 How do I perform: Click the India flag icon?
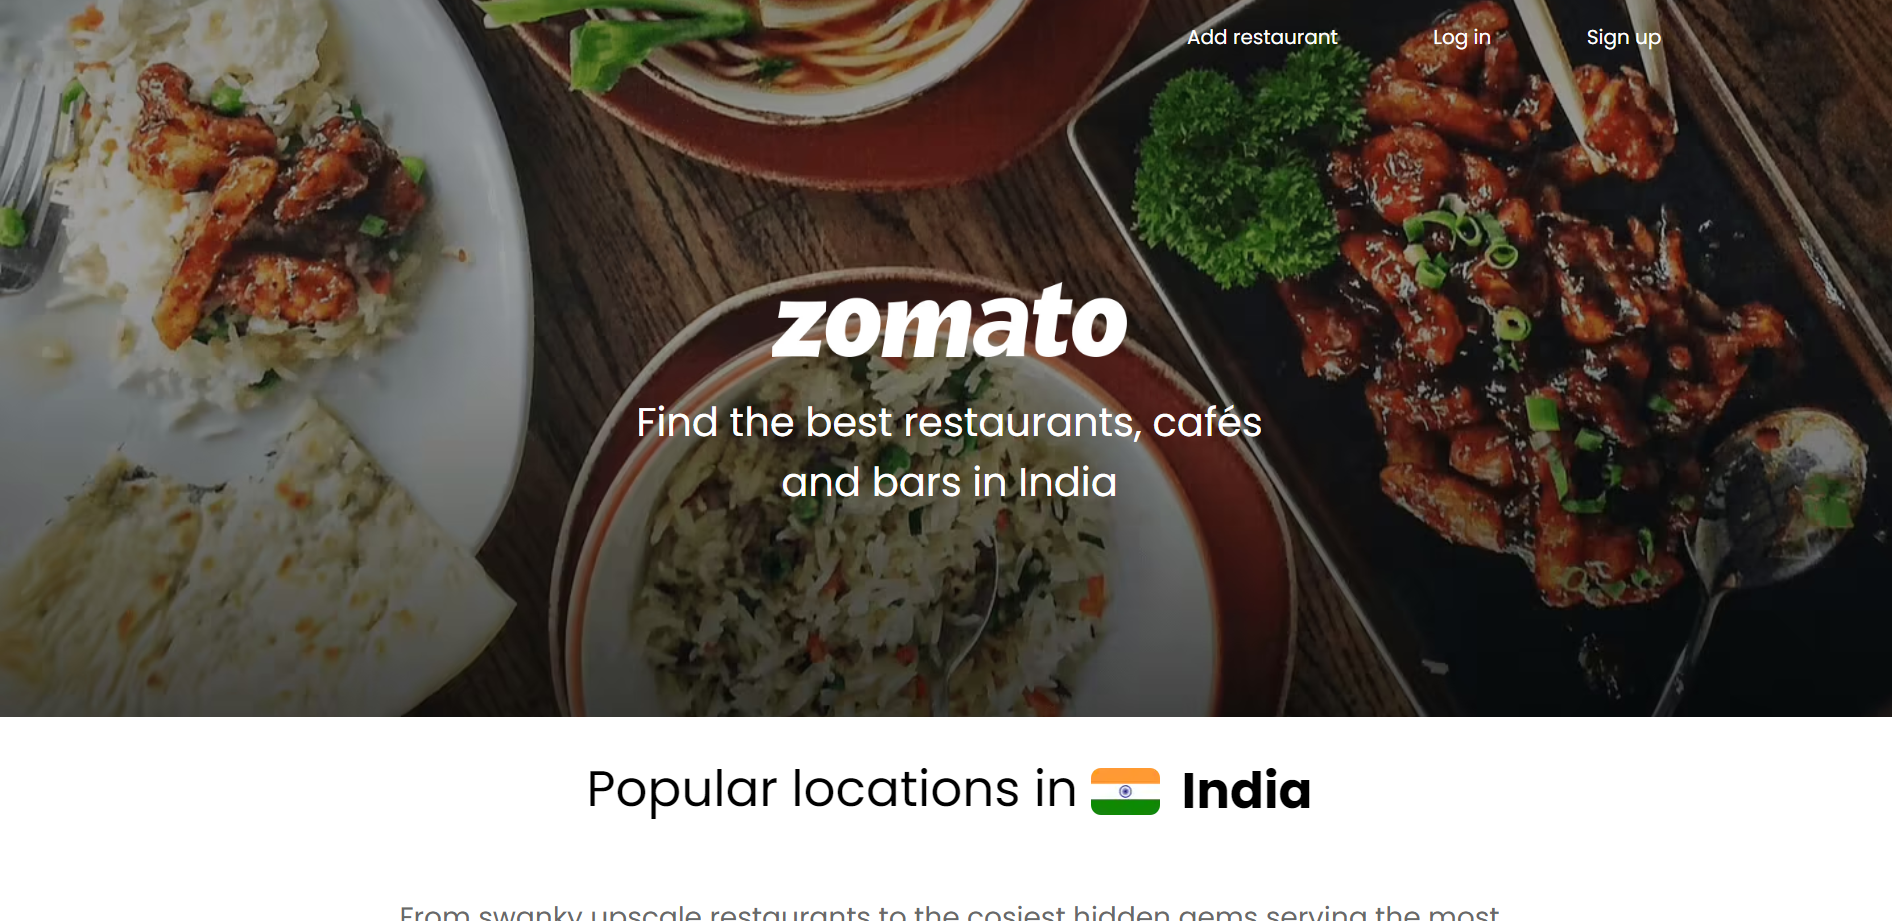coord(1125,791)
